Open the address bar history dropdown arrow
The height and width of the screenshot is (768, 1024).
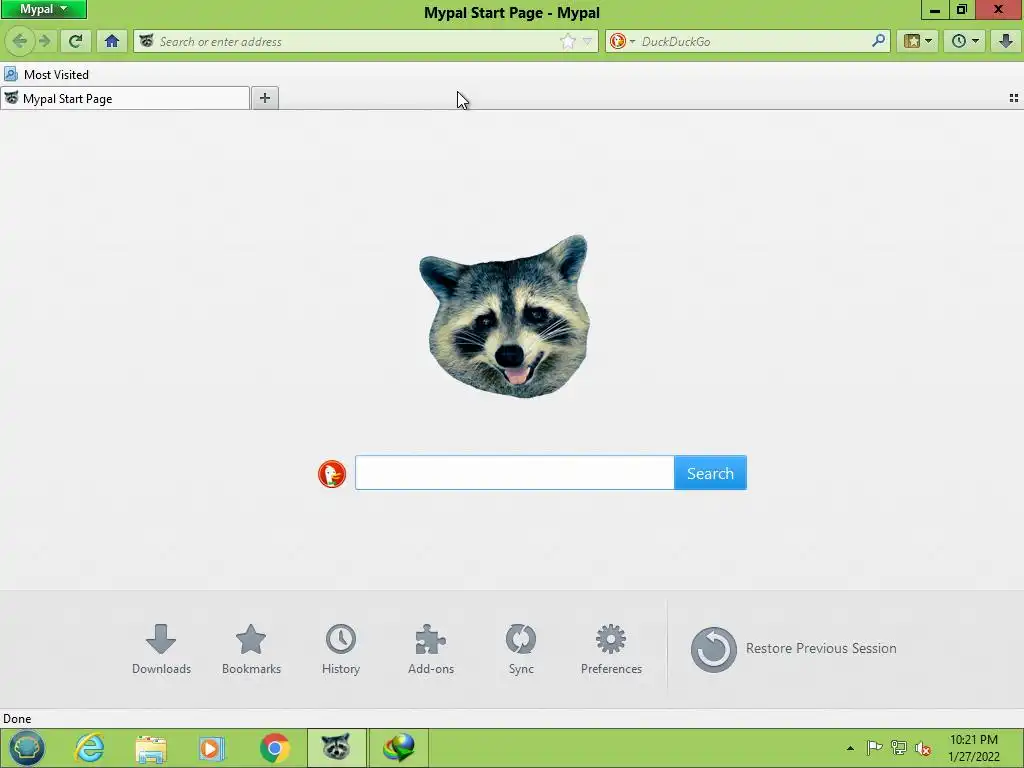pos(587,41)
